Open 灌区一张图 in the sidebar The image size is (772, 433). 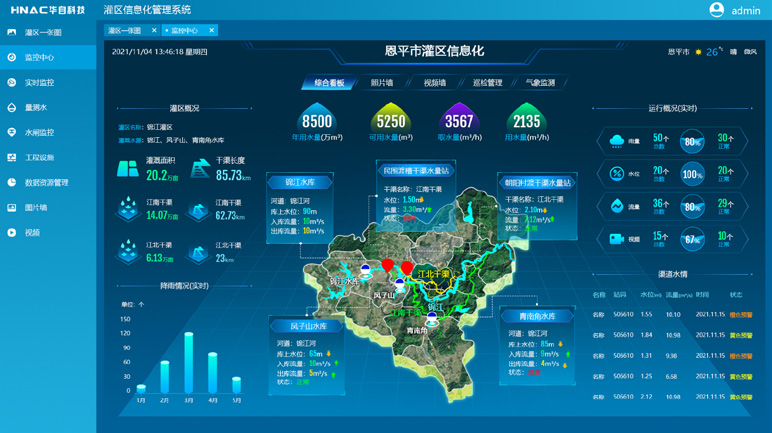tap(43, 33)
